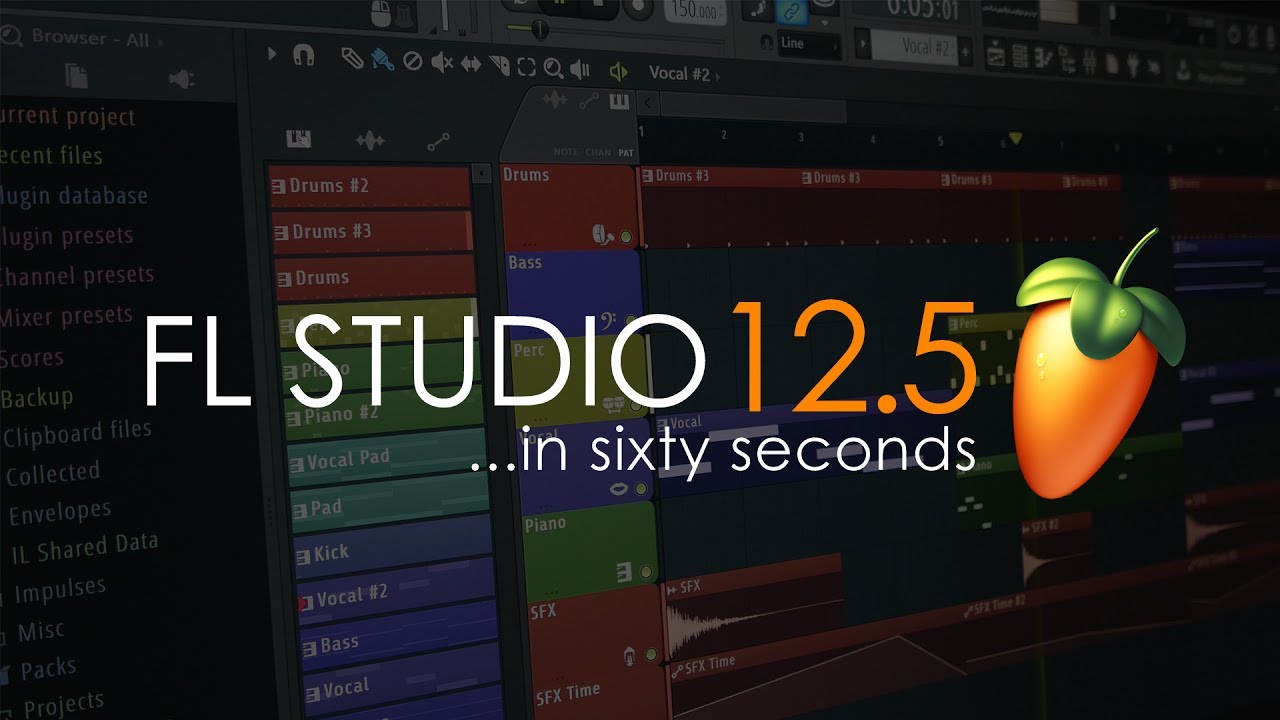This screenshot has height=720, width=1280.
Task: Click automation icon above track headers
Action: 589,100
